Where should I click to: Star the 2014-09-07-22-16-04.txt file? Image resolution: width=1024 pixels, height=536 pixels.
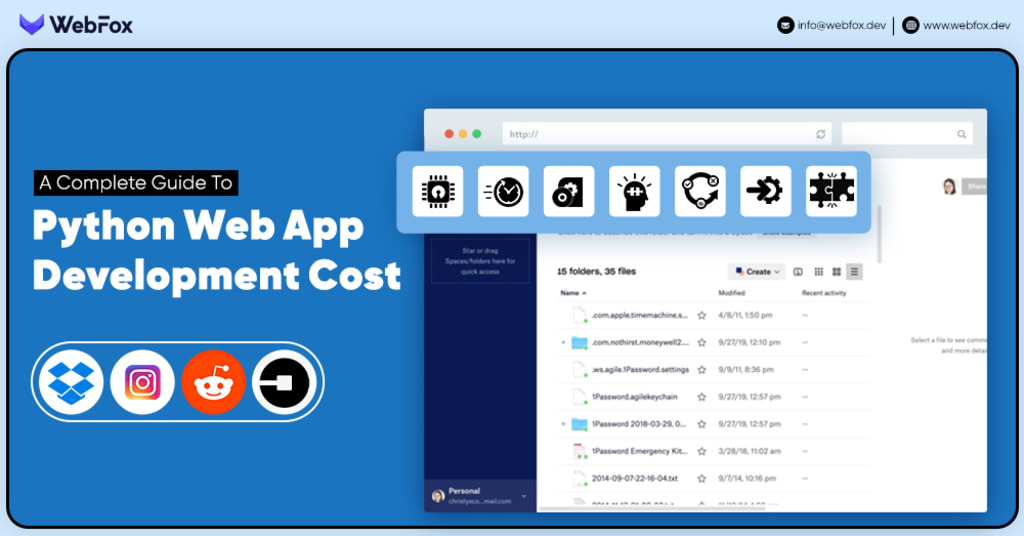pyautogui.click(x=701, y=479)
